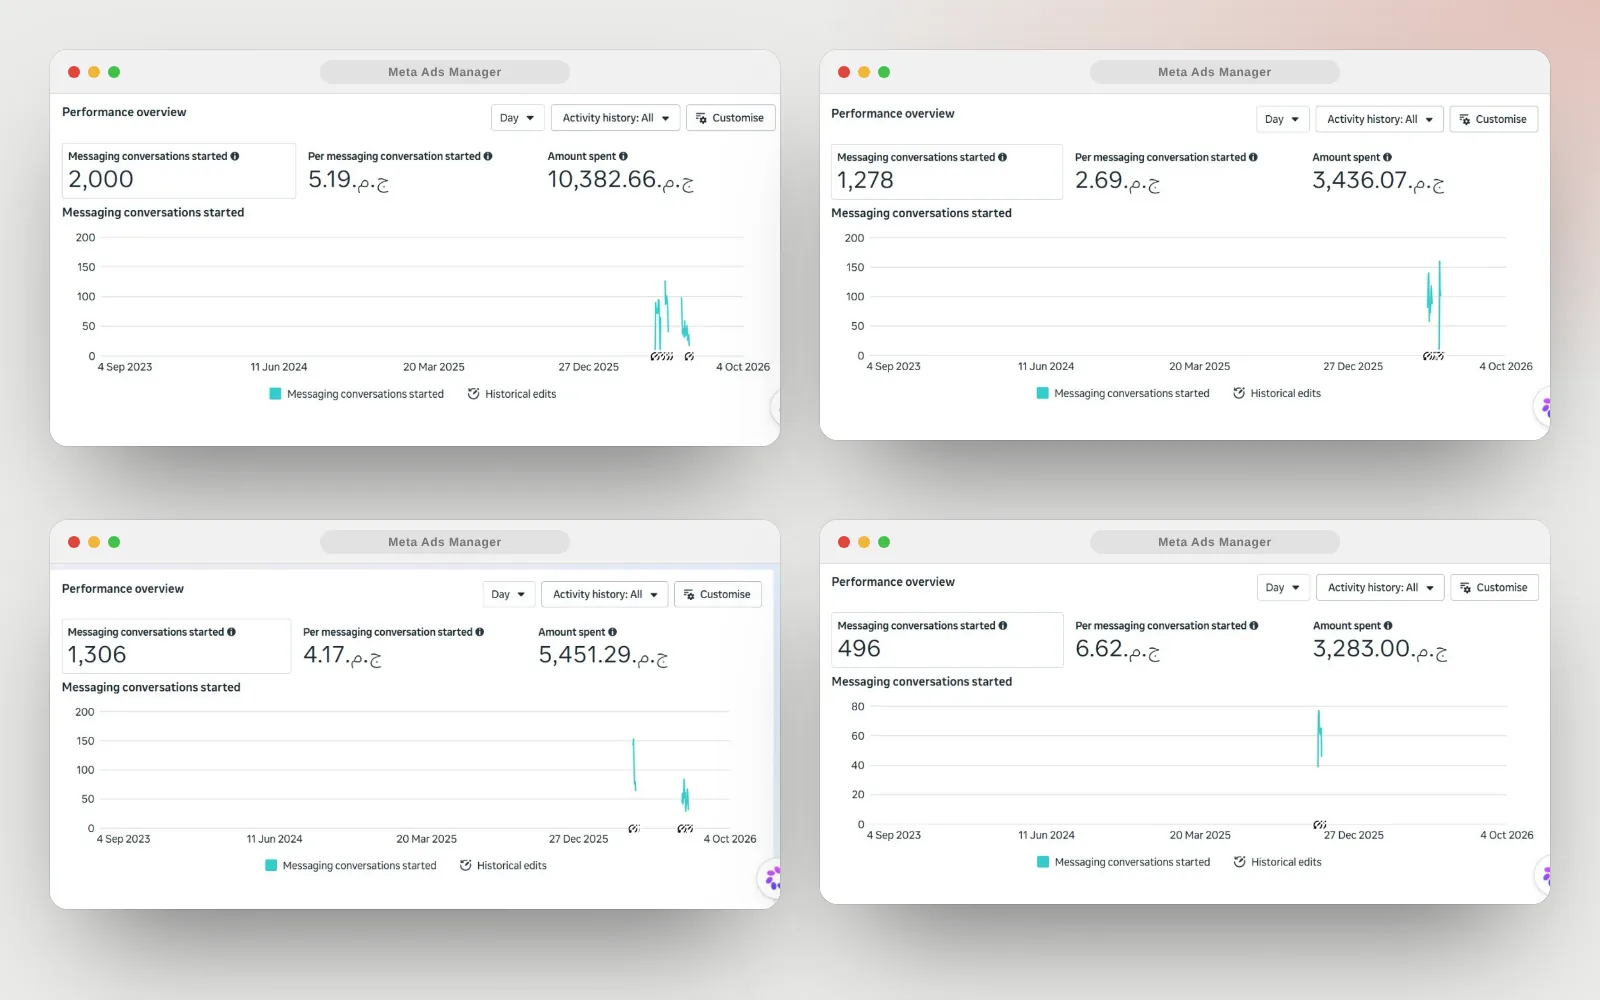The image size is (1600, 1000).
Task: Click info icon beside Per messaging conversation started 2.69
Action: pyautogui.click(x=1253, y=157)
